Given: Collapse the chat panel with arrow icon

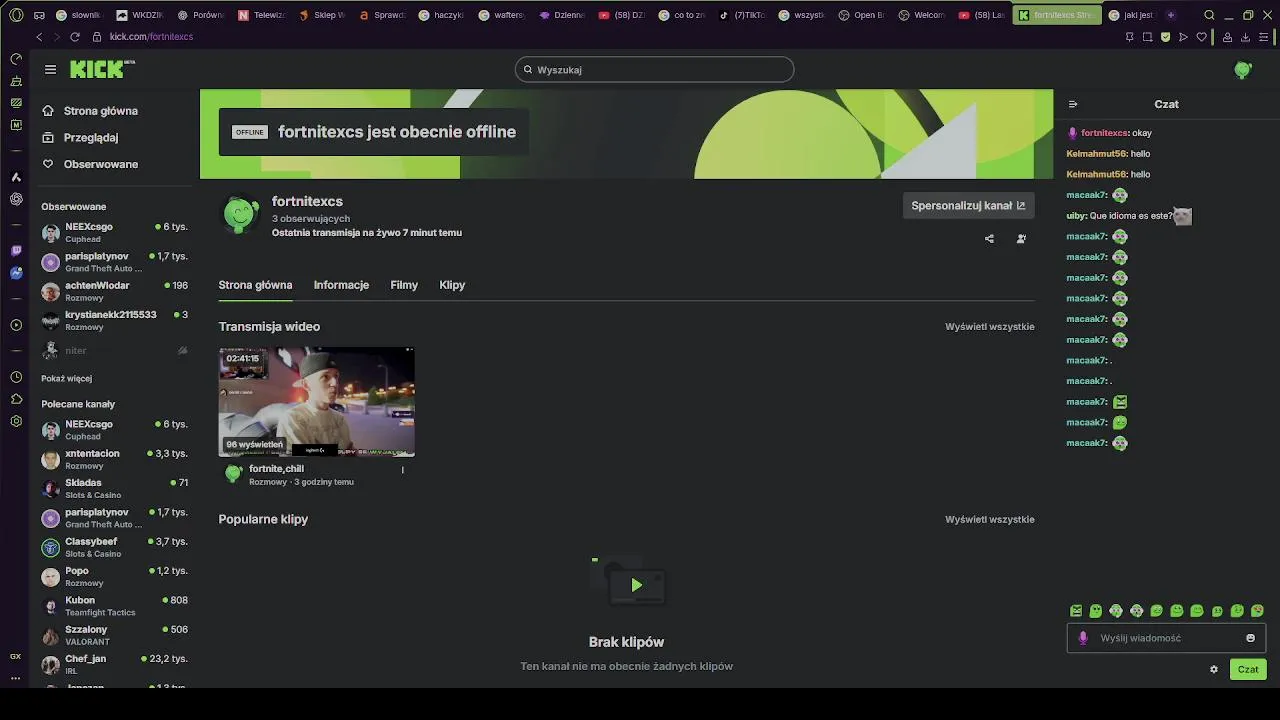Looking at the screenshot, I should click(x=1073, y=104).
